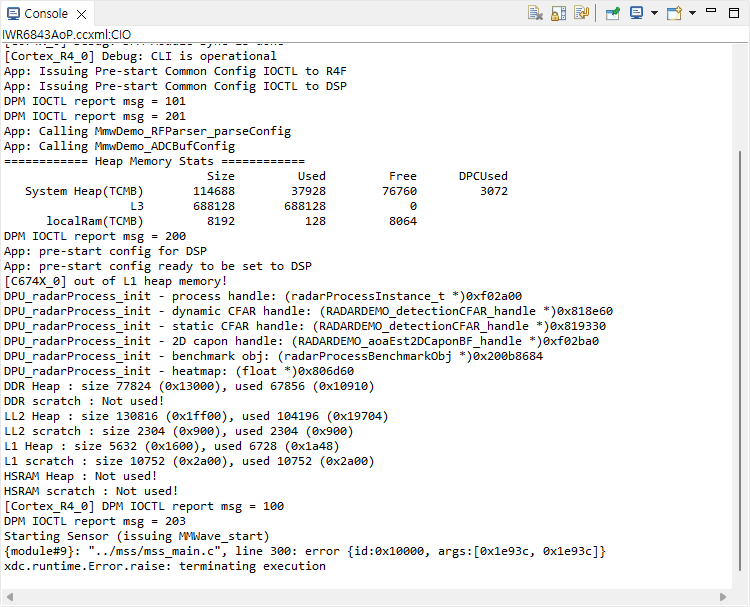Pin the console view

pos(612,13)
